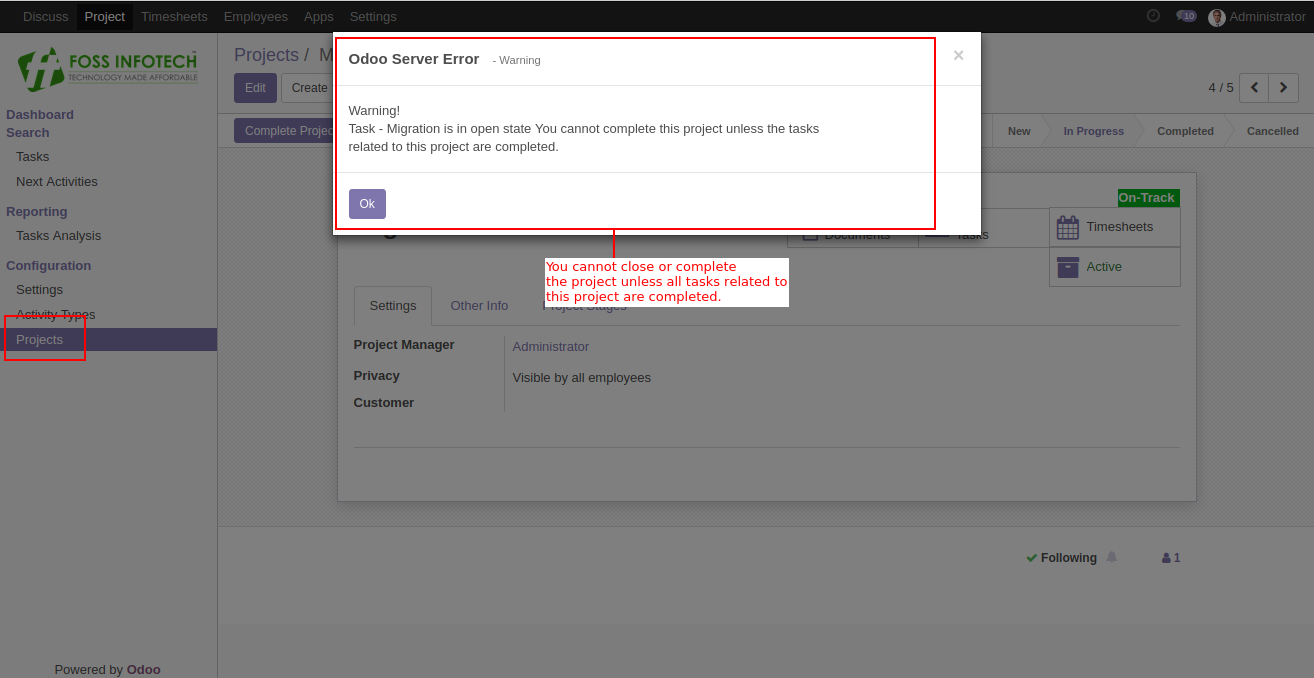Show followers list with count 1
The image size is (1314, 678).
tap(1171, 558)
